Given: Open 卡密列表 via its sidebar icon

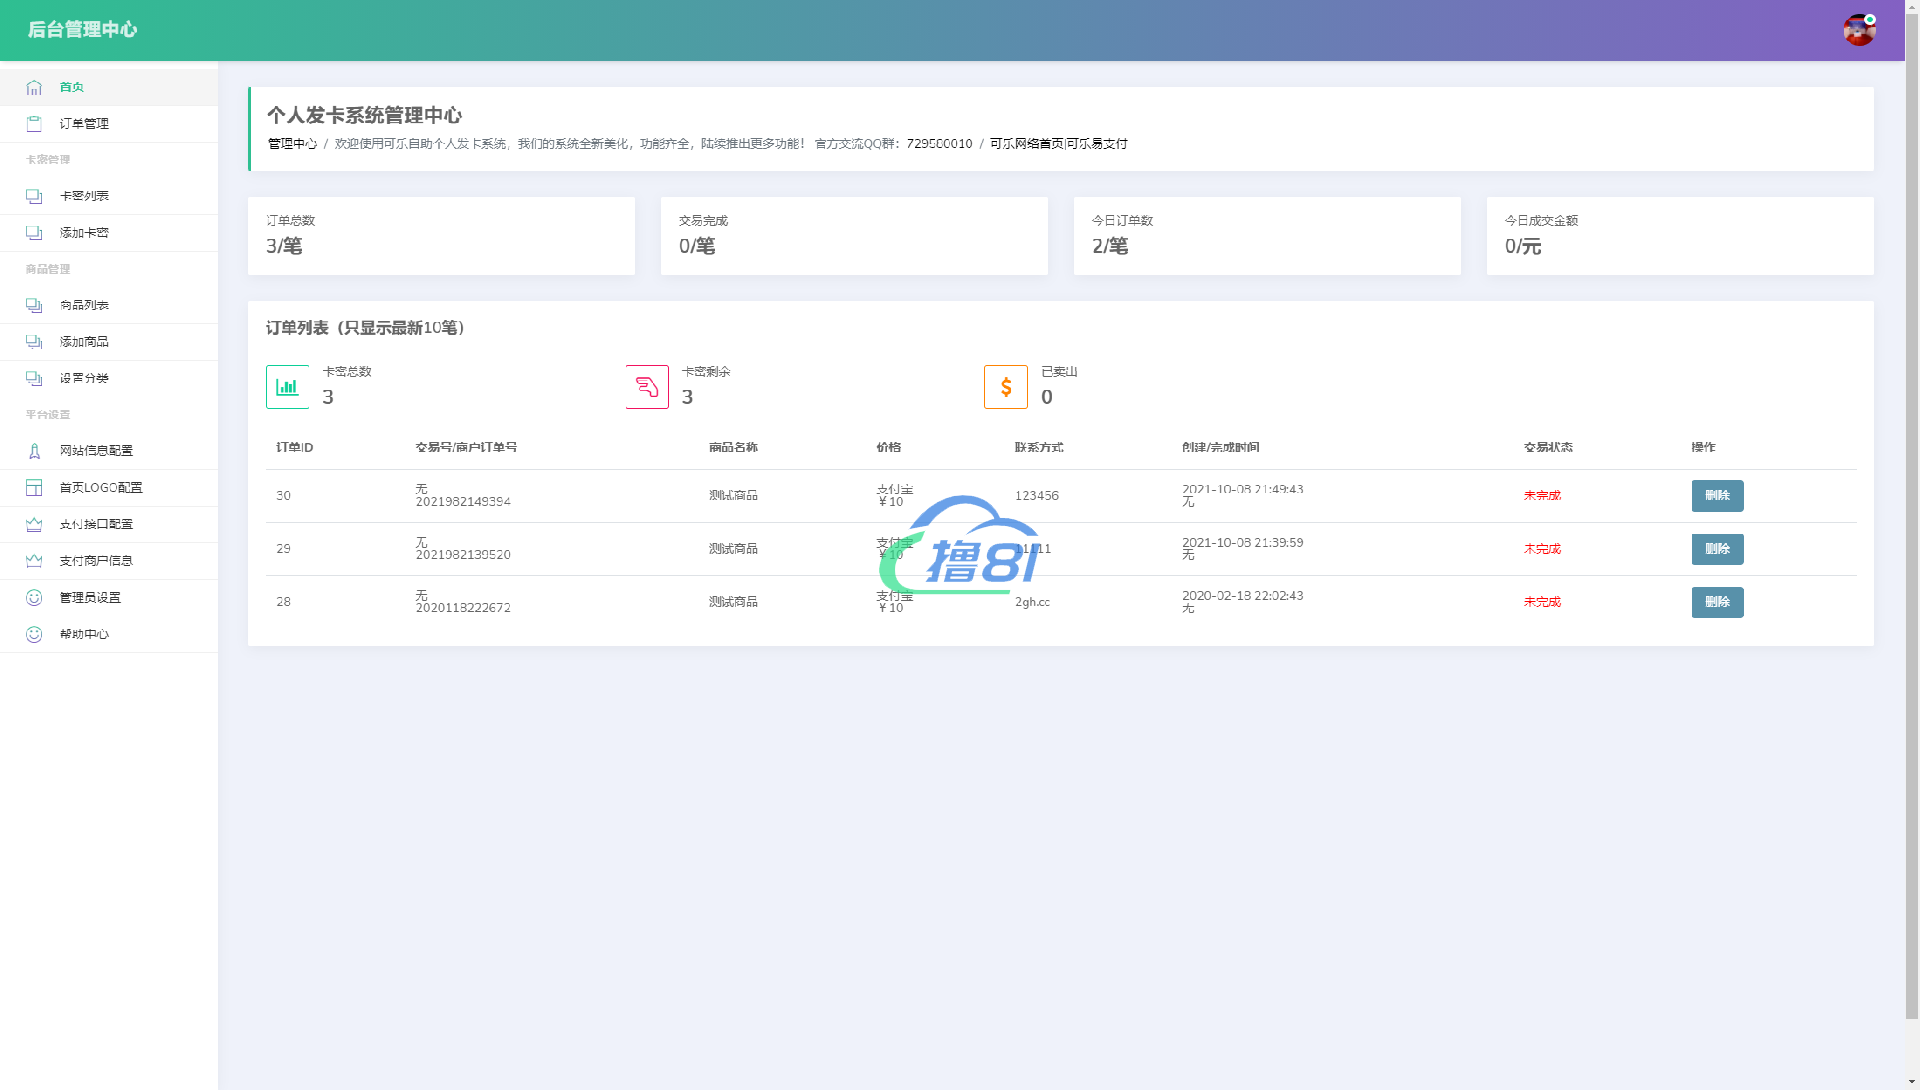Looking at the screenshot, I should coord(35,196).
